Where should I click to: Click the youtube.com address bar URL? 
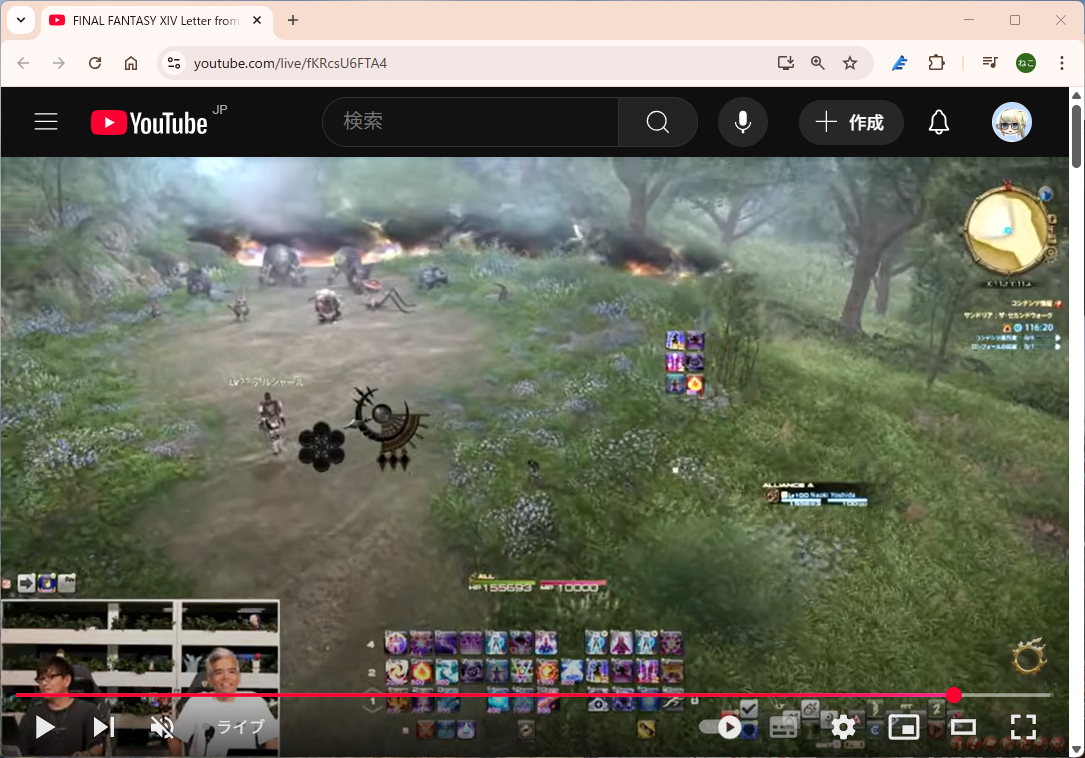(x=290, y=63)
